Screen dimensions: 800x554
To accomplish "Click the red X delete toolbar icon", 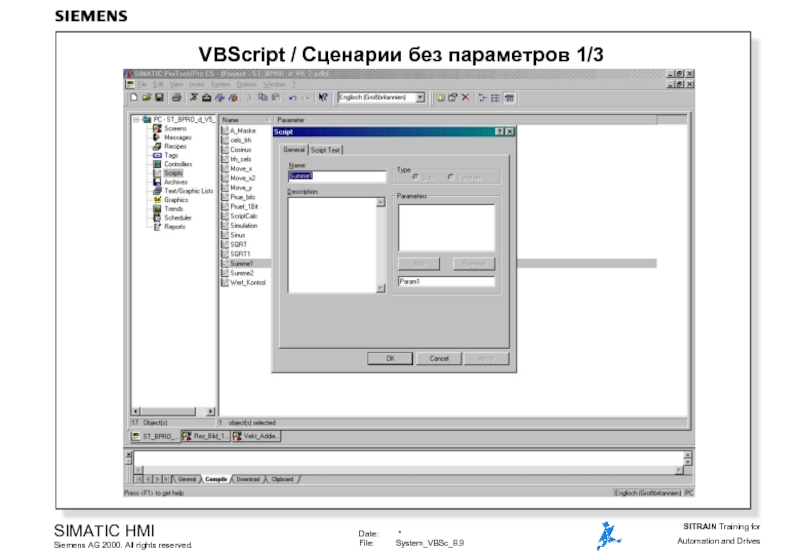I will tap(465, 97).
